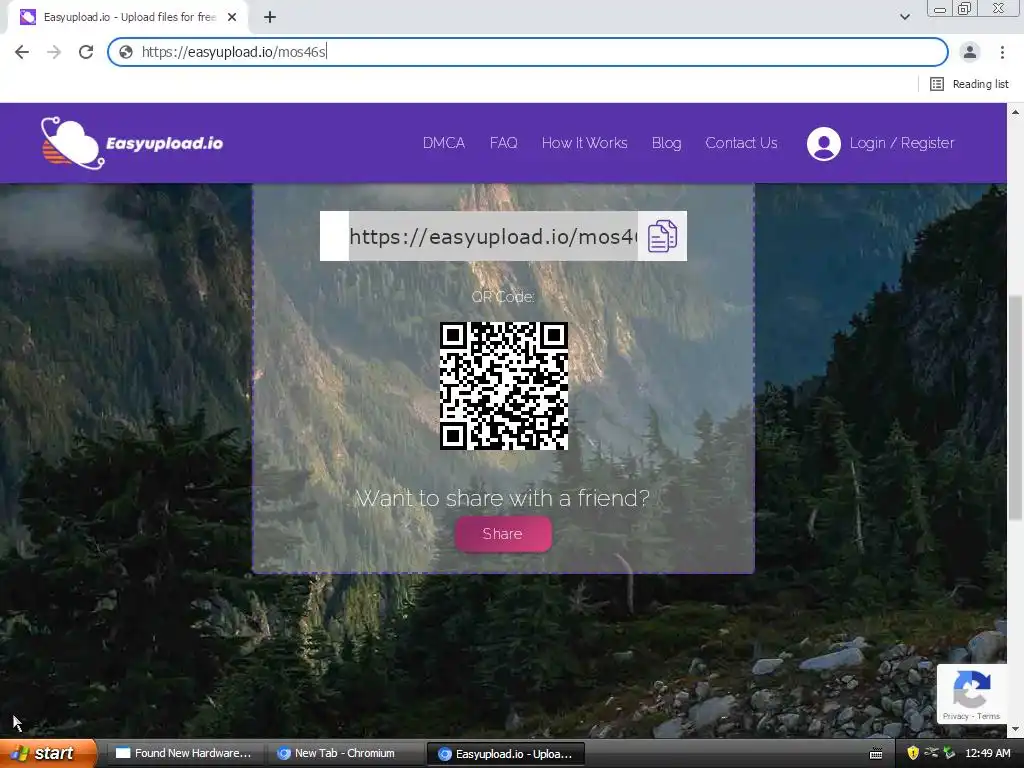
Task: Click the QR code image
Action: click(x=504, y=386)
